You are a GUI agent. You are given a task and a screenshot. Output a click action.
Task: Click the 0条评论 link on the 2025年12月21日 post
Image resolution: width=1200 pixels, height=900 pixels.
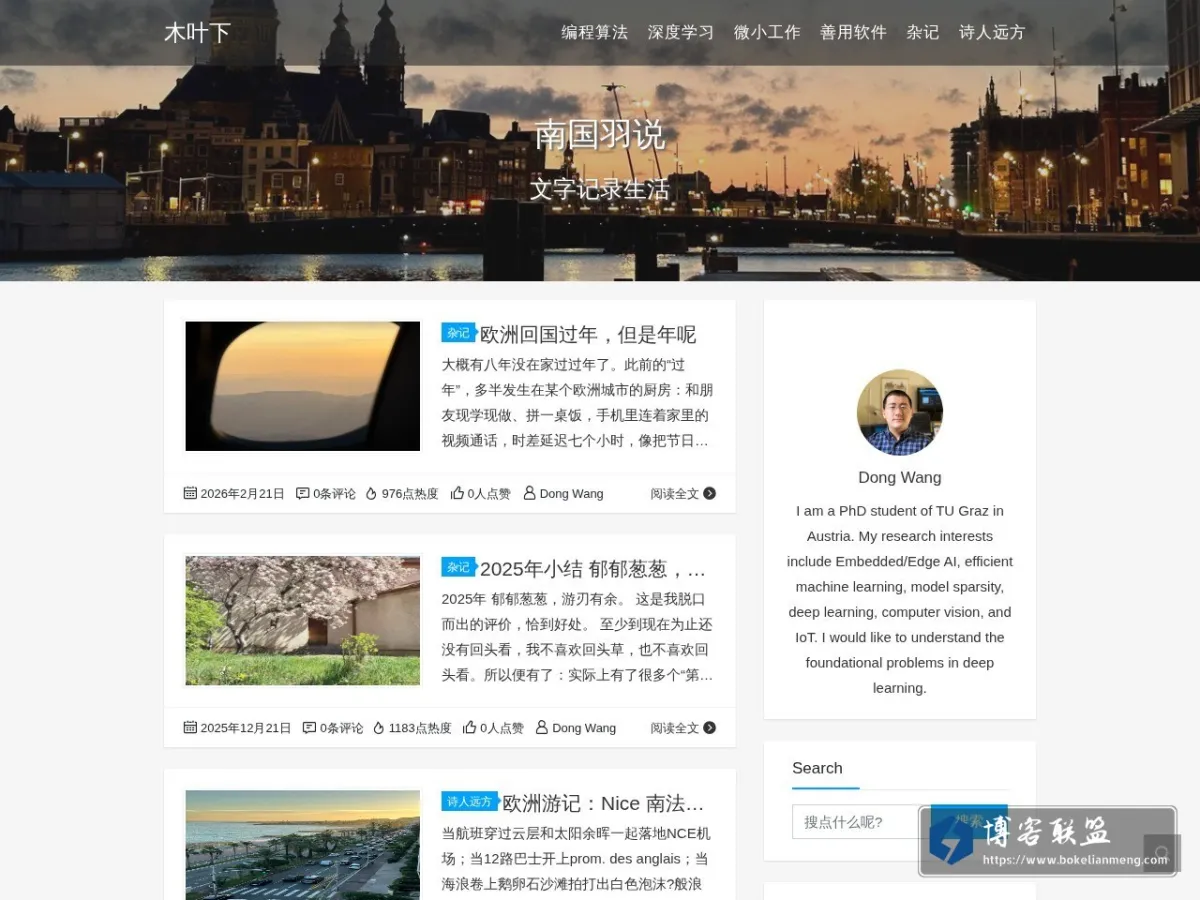341,728
